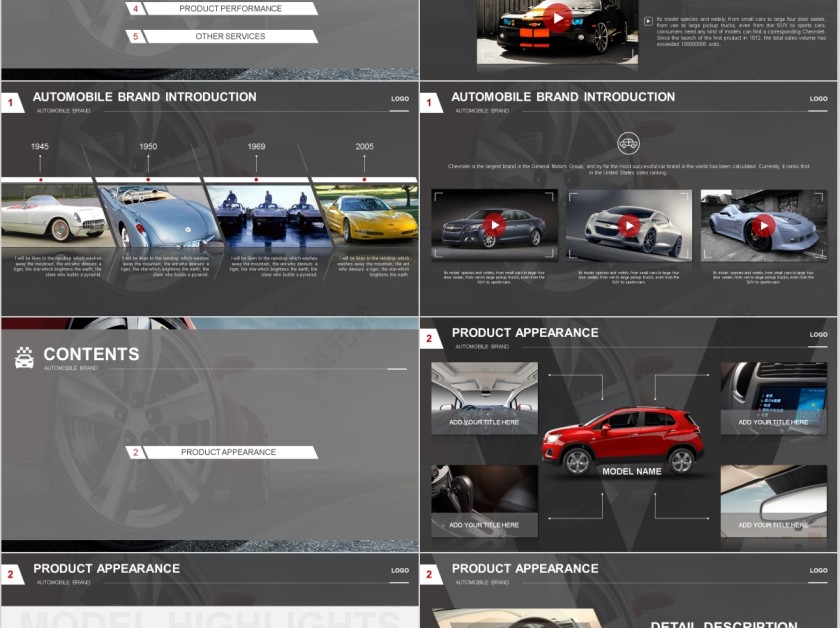Play the video on the black Camaro image

pyautogui.click(x=558, y=17)
